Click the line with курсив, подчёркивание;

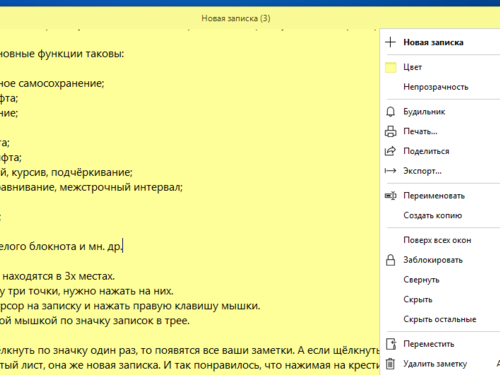click(x=66, y=172)
